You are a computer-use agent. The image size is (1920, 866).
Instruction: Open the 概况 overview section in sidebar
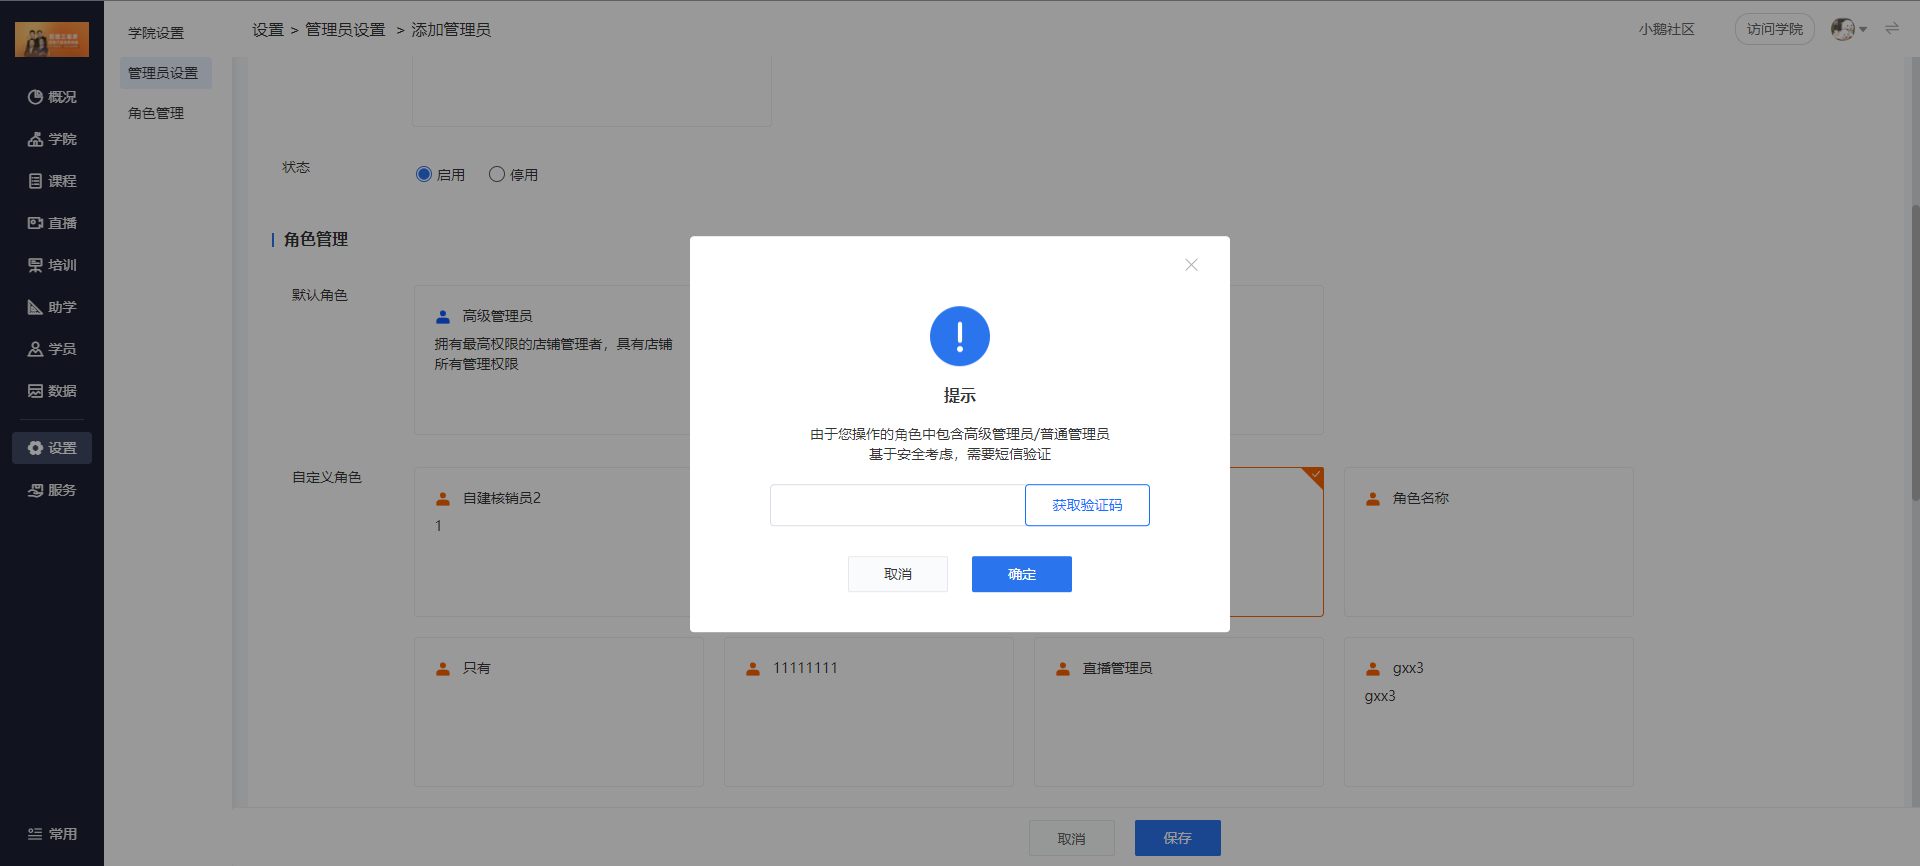point(52,97)
